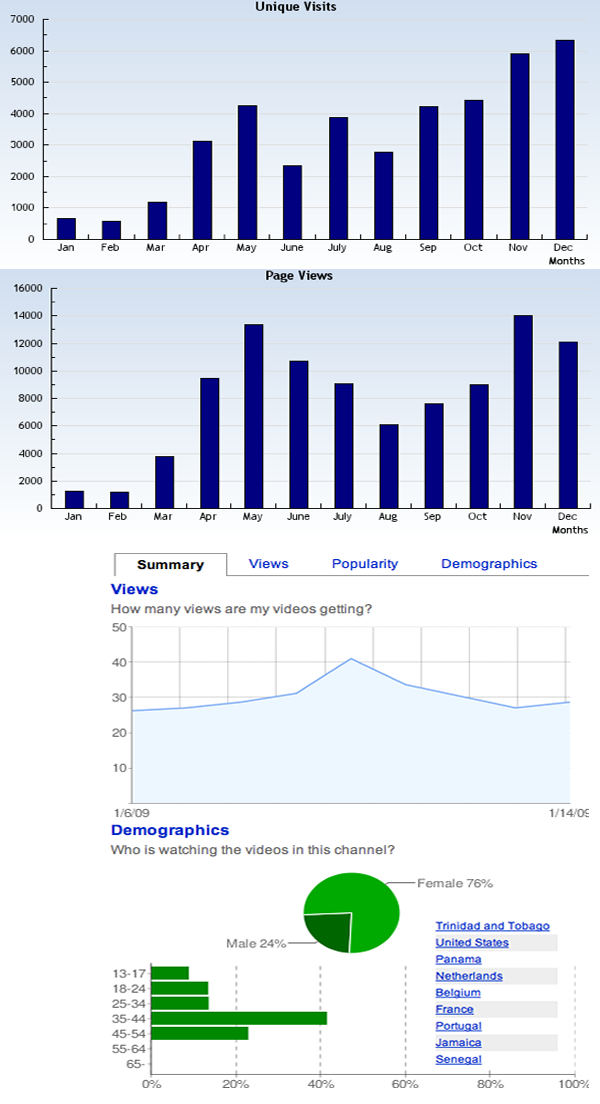Viewport: 600px width, 1104px height.
Task: Click the 18-24 age group bar
Action: point(180,988)
